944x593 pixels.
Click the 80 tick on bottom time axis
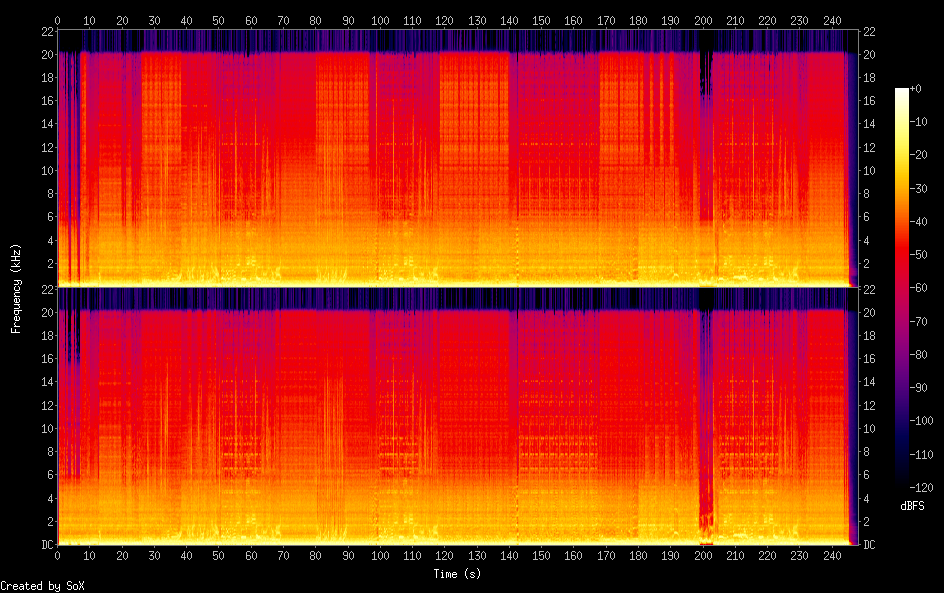pyautogui.click(x=316, y=555)
